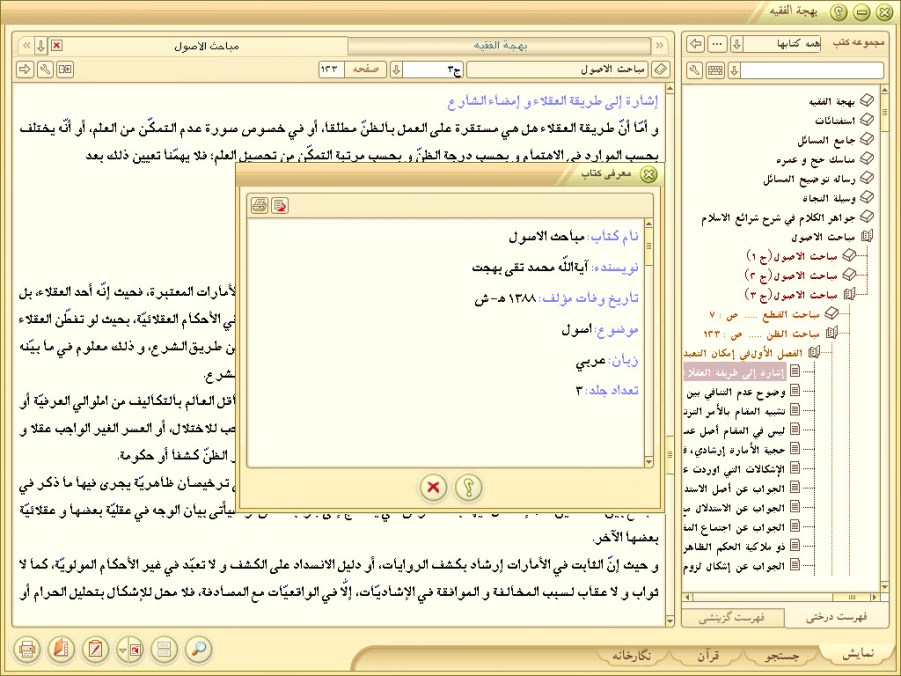
Task: Close the مباحث الاصول document tab
Action: click(56, 45)
